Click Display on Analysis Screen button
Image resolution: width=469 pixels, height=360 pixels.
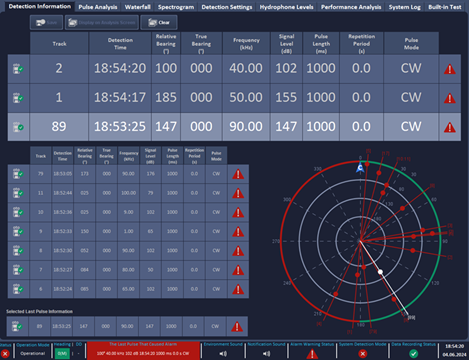point(102,23)
